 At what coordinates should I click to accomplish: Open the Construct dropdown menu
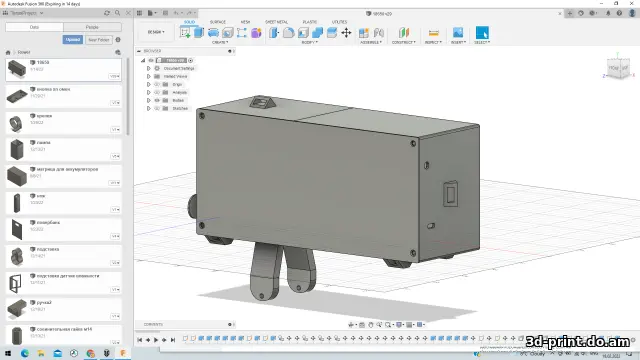coord(404,42)
